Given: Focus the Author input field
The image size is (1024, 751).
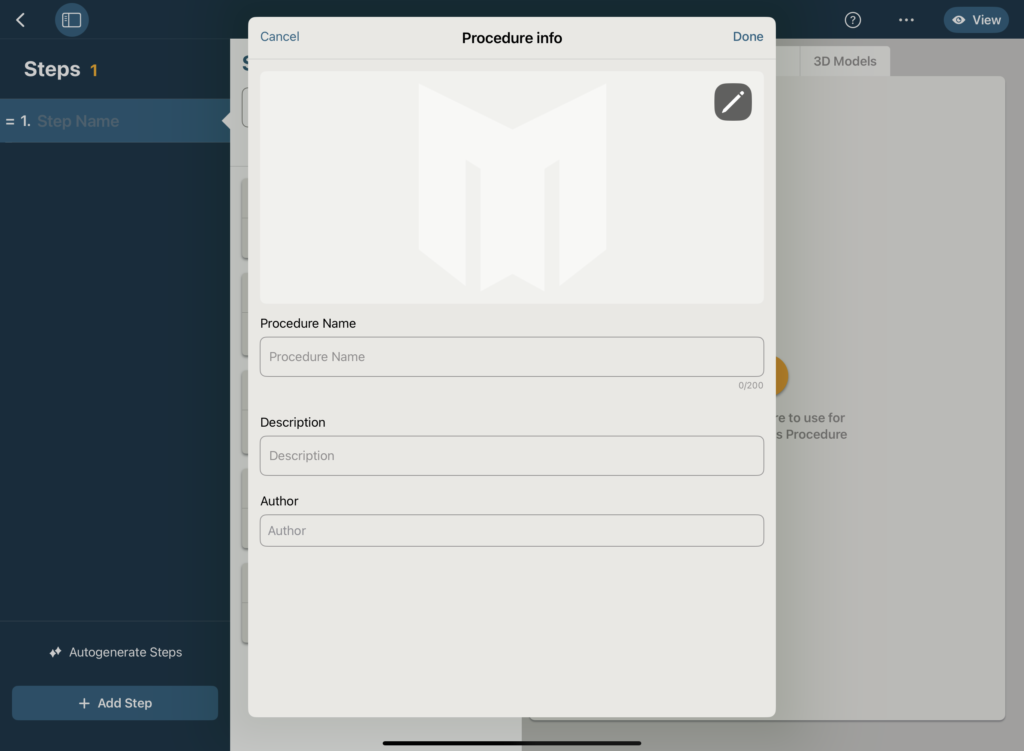Looking at the screenshot, I should [x=511, y=530].
